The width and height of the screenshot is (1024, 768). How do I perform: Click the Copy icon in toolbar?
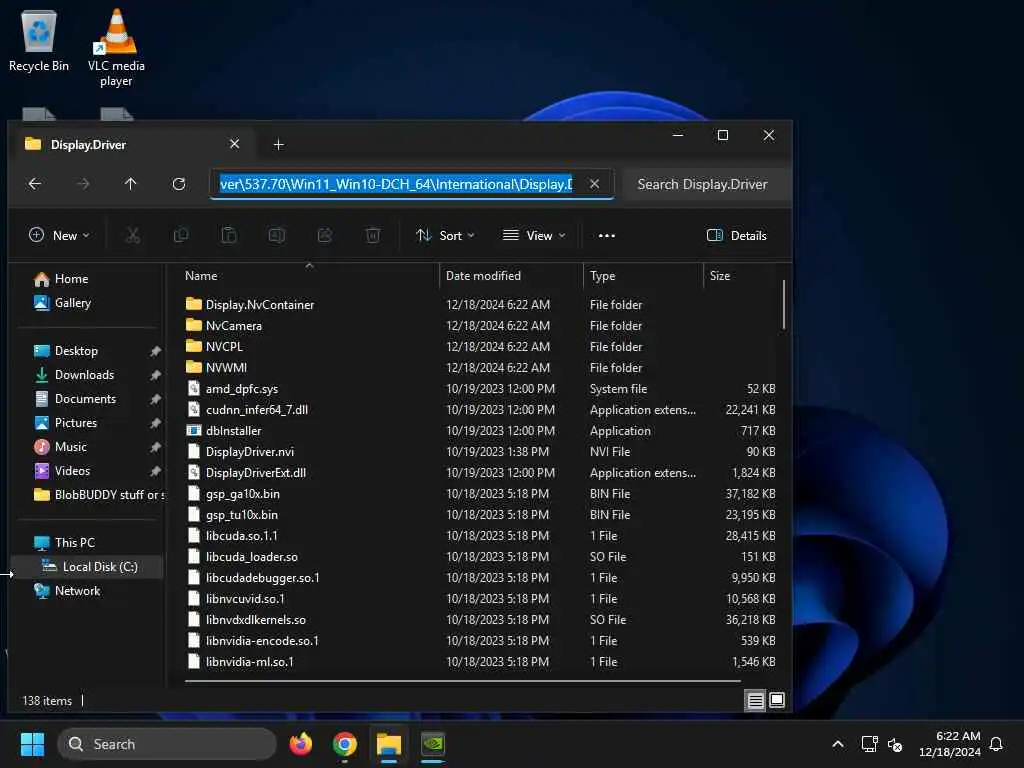click(181, 236)
